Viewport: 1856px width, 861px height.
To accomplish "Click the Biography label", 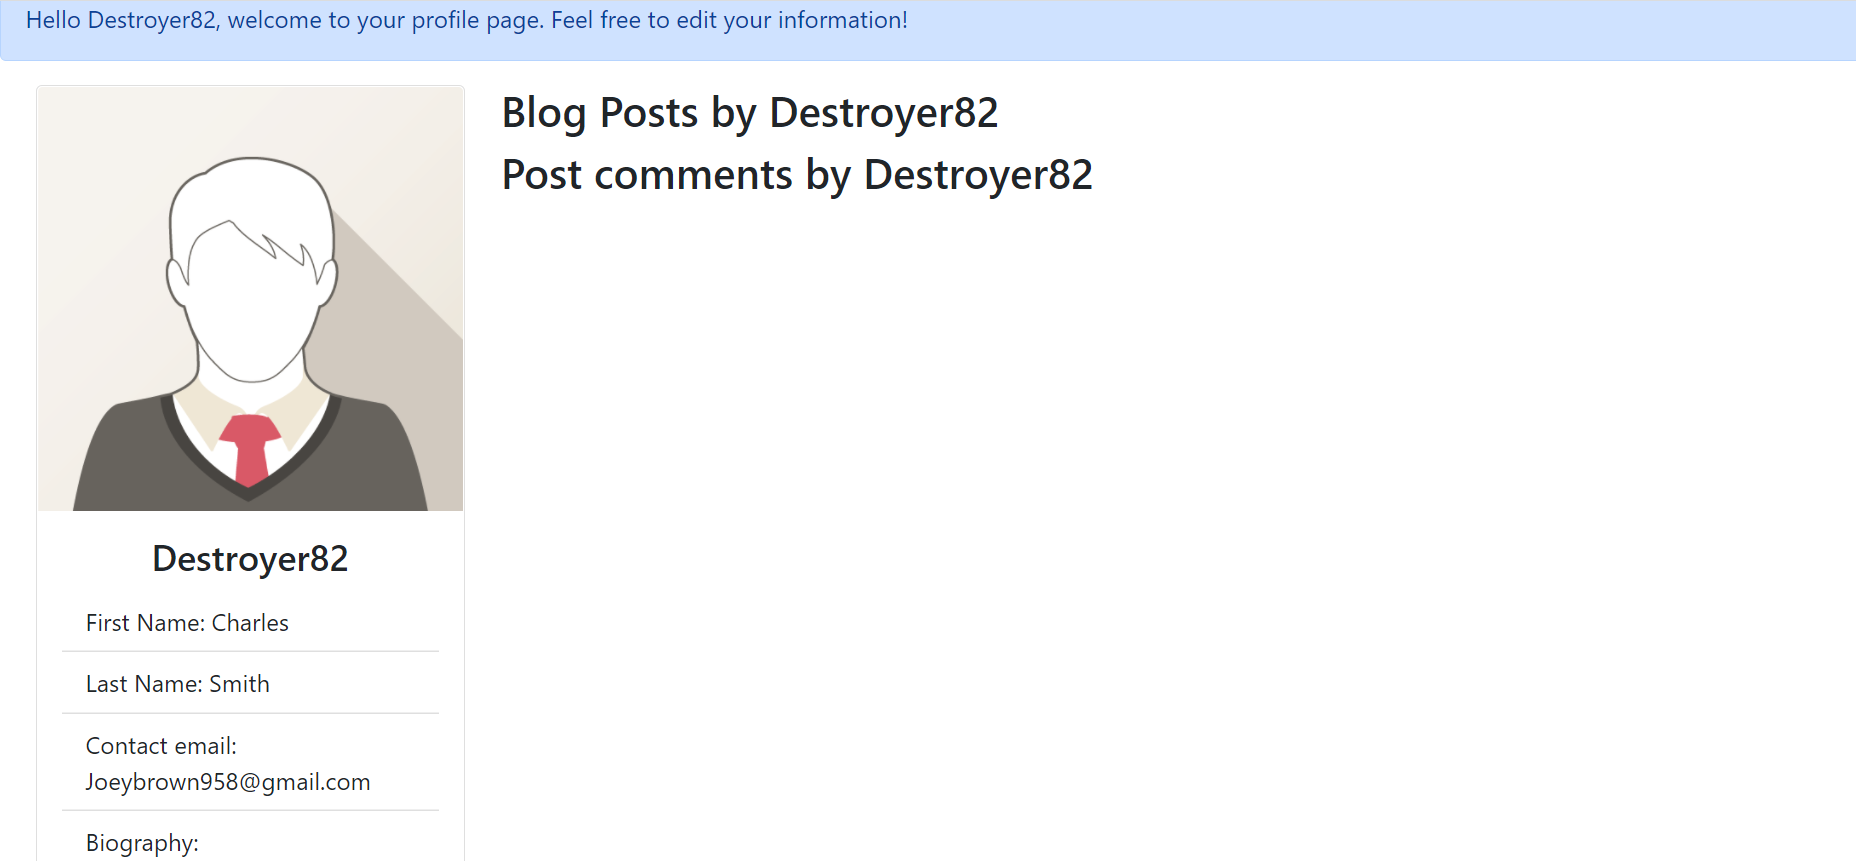I will 142,843.
